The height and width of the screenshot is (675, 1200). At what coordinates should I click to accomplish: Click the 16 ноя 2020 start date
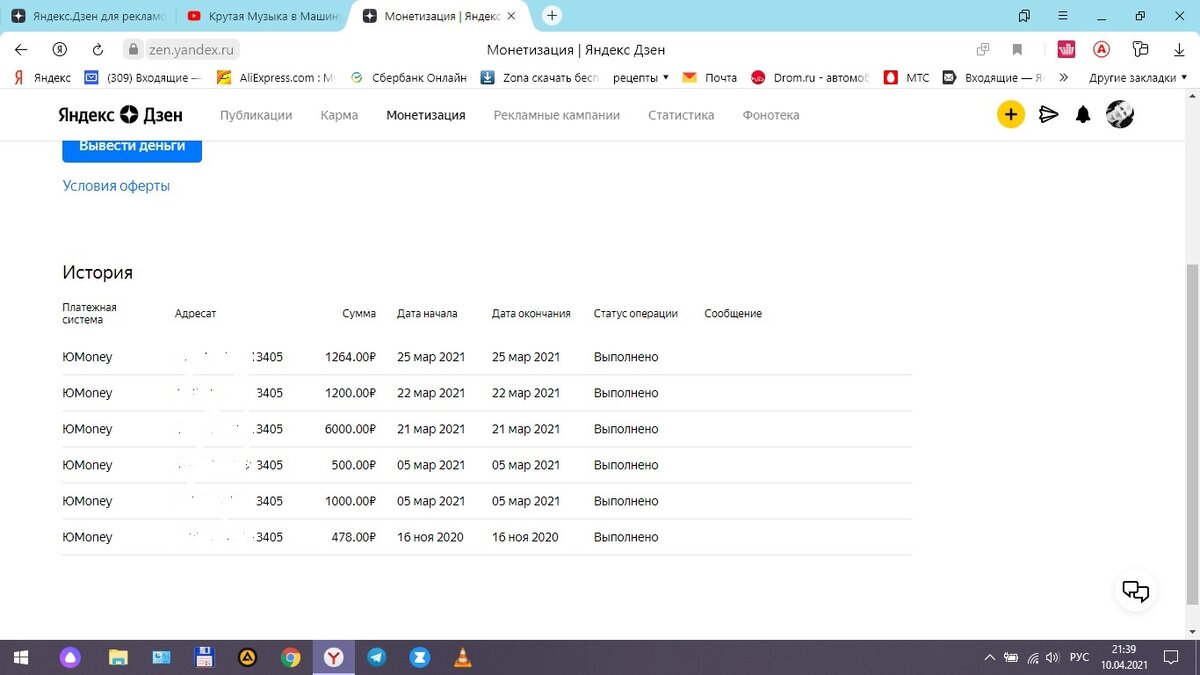(430, 537)
